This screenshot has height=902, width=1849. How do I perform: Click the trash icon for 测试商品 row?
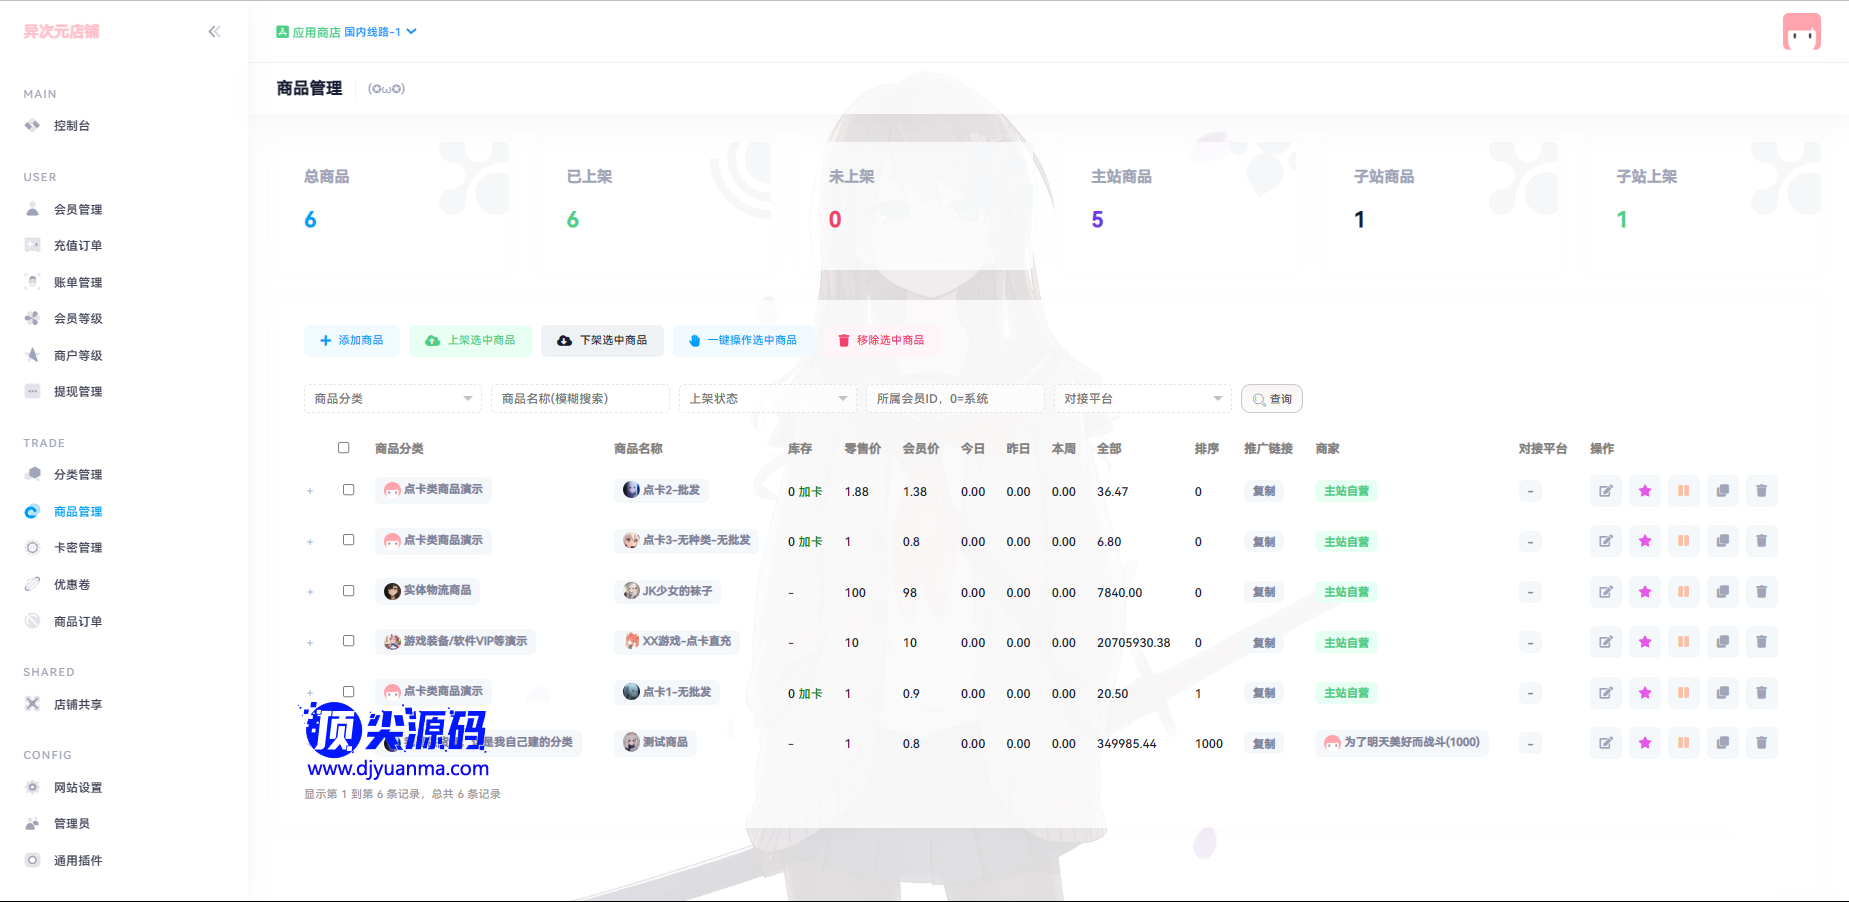[1761, 743]
